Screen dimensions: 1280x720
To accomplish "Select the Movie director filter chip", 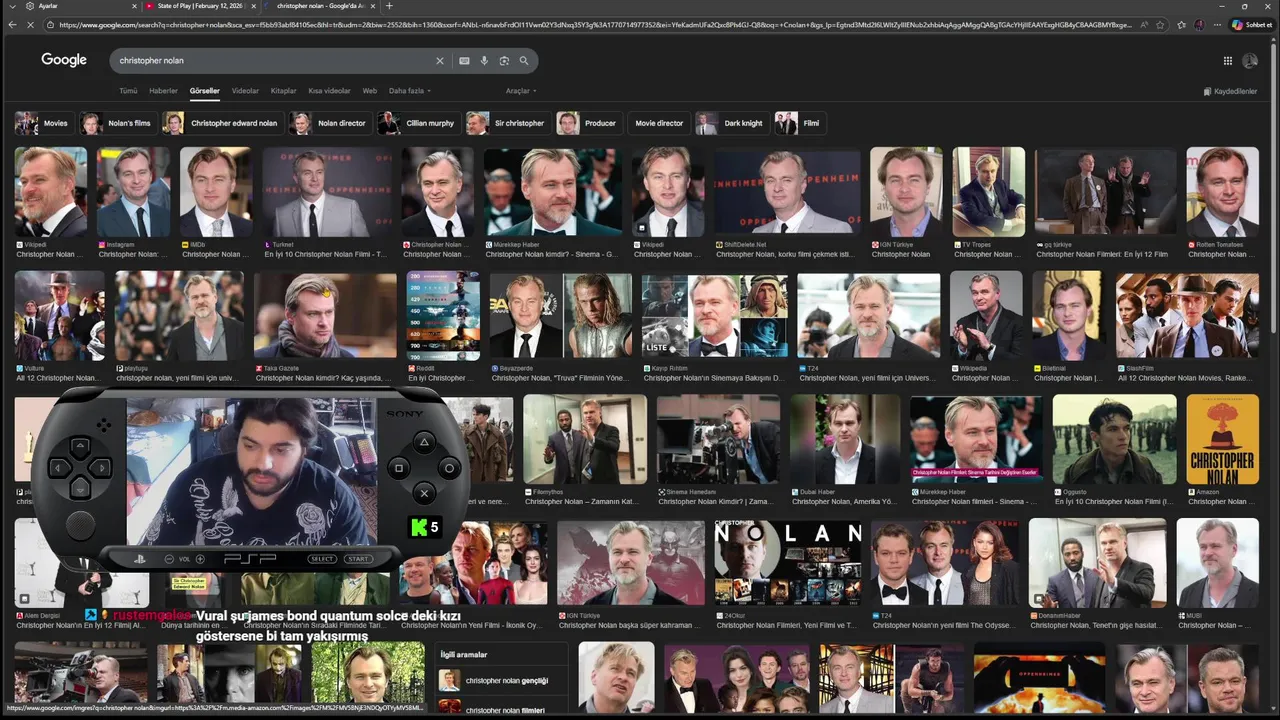I will (x=658, y=123).
